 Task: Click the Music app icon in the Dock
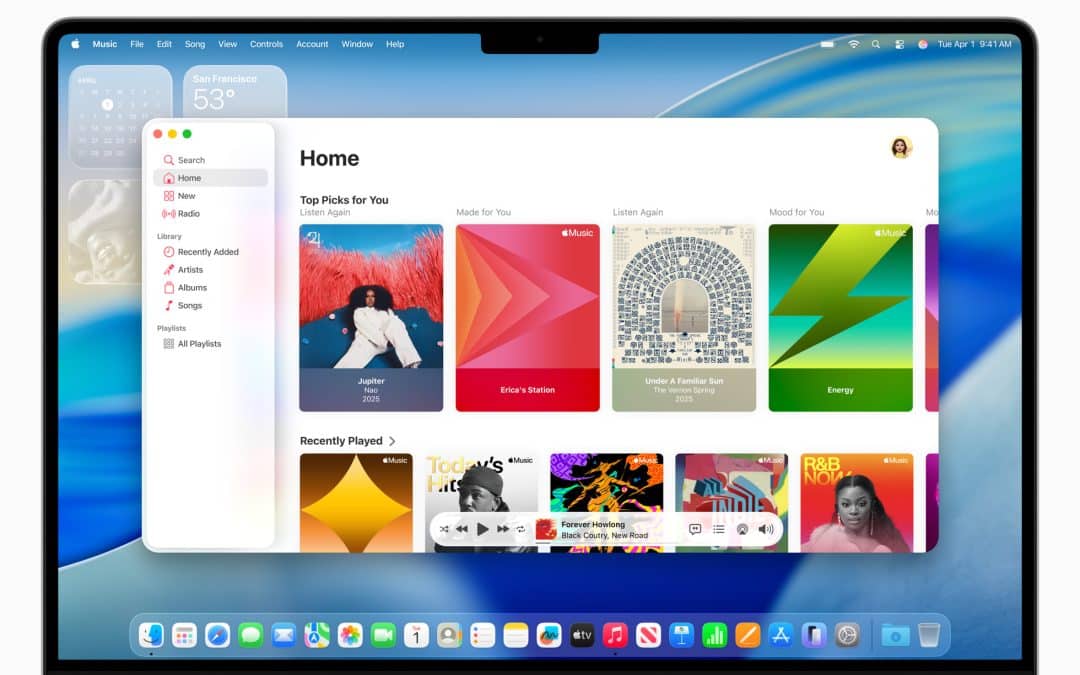615,634
